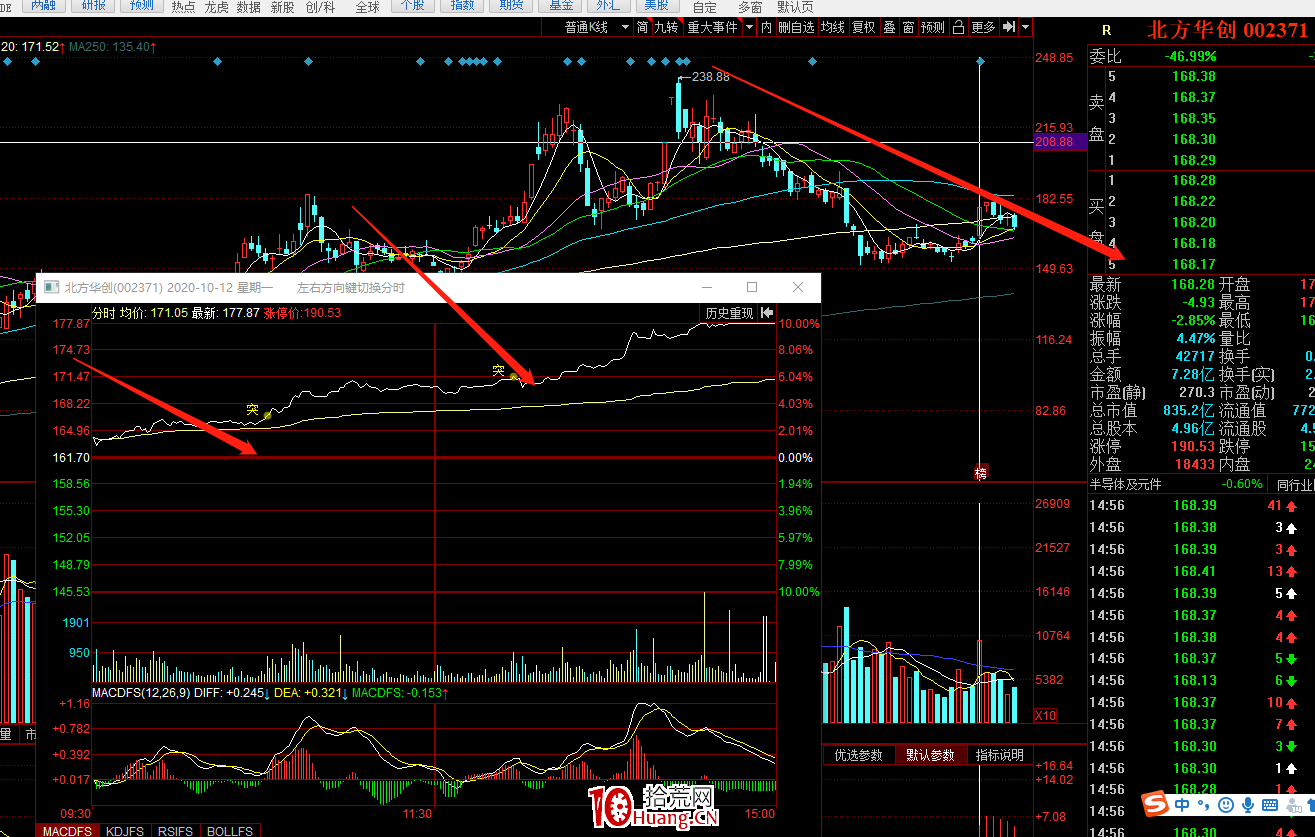This screenshot has height=837, width=1315.
Task: Switch to the RSIFS indicator tab
Action: (x=176, y=831)
